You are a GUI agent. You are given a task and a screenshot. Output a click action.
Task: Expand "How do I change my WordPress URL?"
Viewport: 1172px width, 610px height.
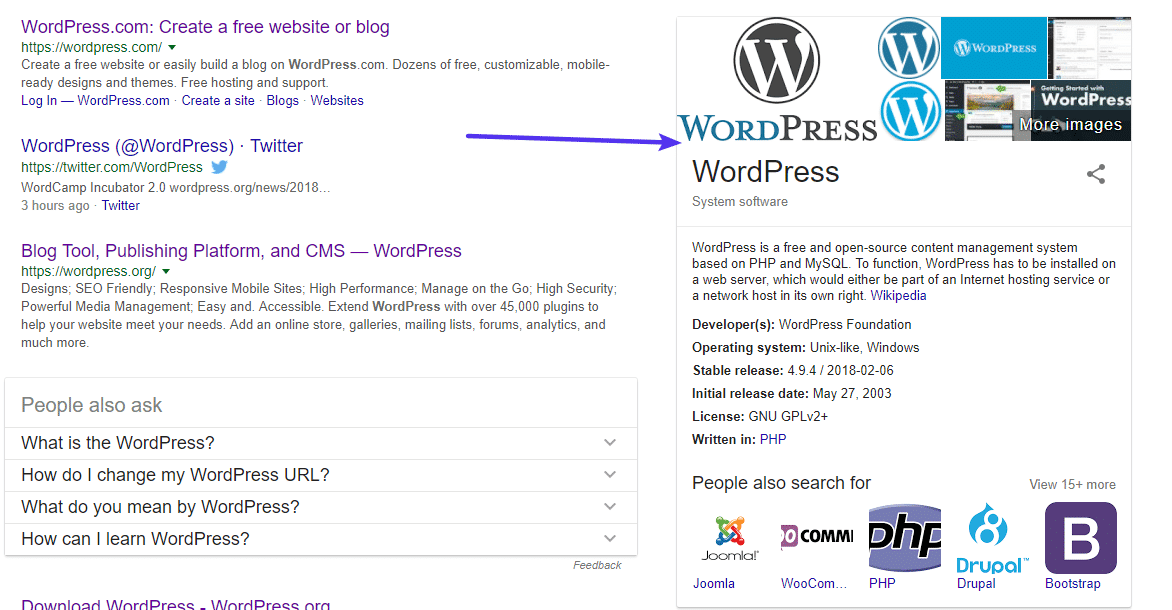coord(610,475)
